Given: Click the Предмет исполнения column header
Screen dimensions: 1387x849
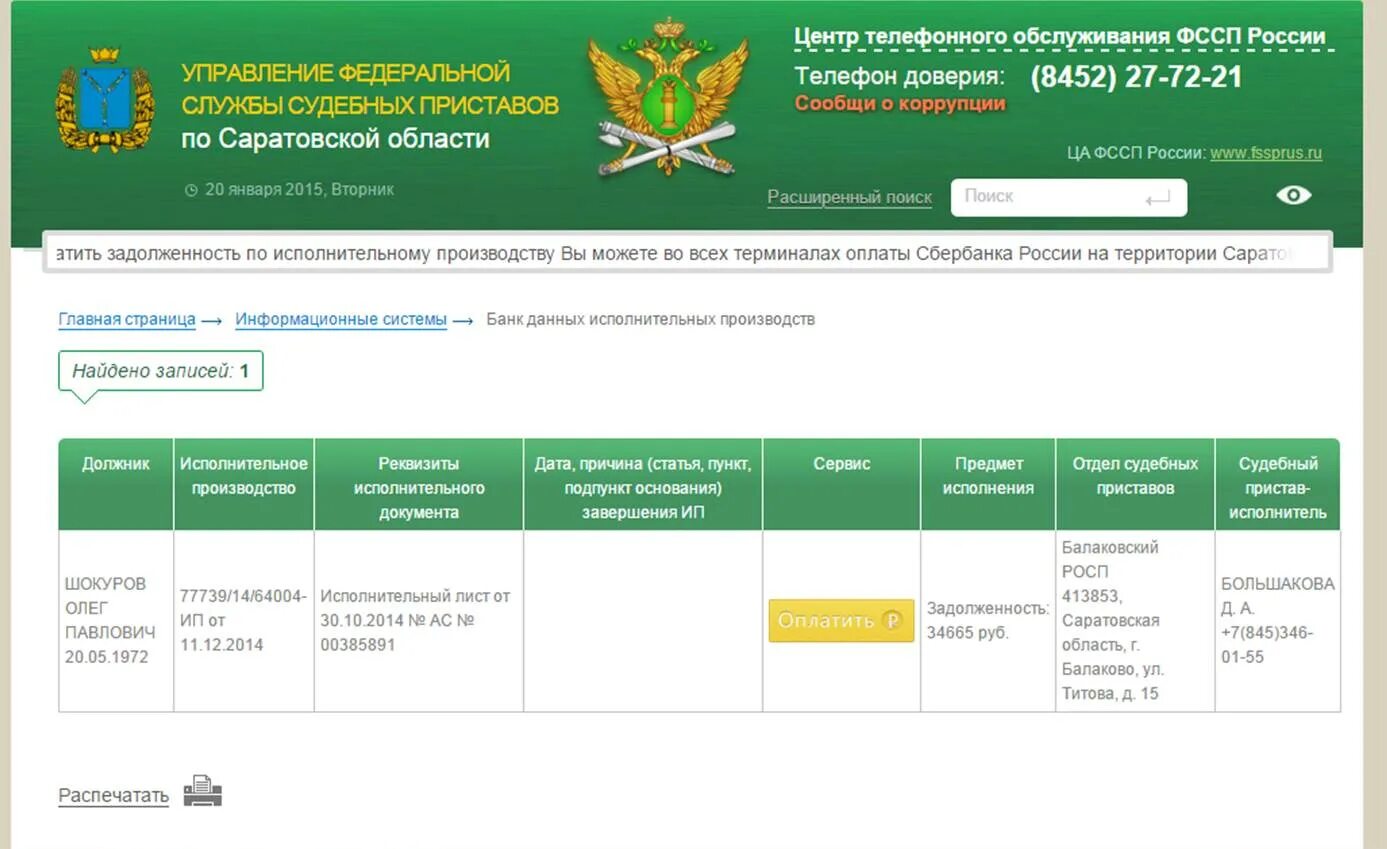Looking at the screenshot, I should 988,484.
